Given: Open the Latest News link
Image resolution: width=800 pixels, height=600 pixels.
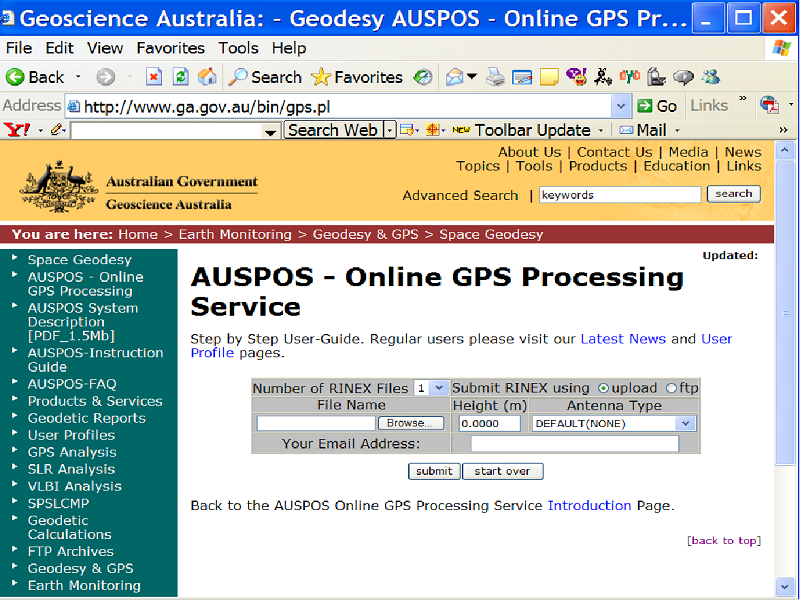Looking at the screenshot, I should click(623, 339).
